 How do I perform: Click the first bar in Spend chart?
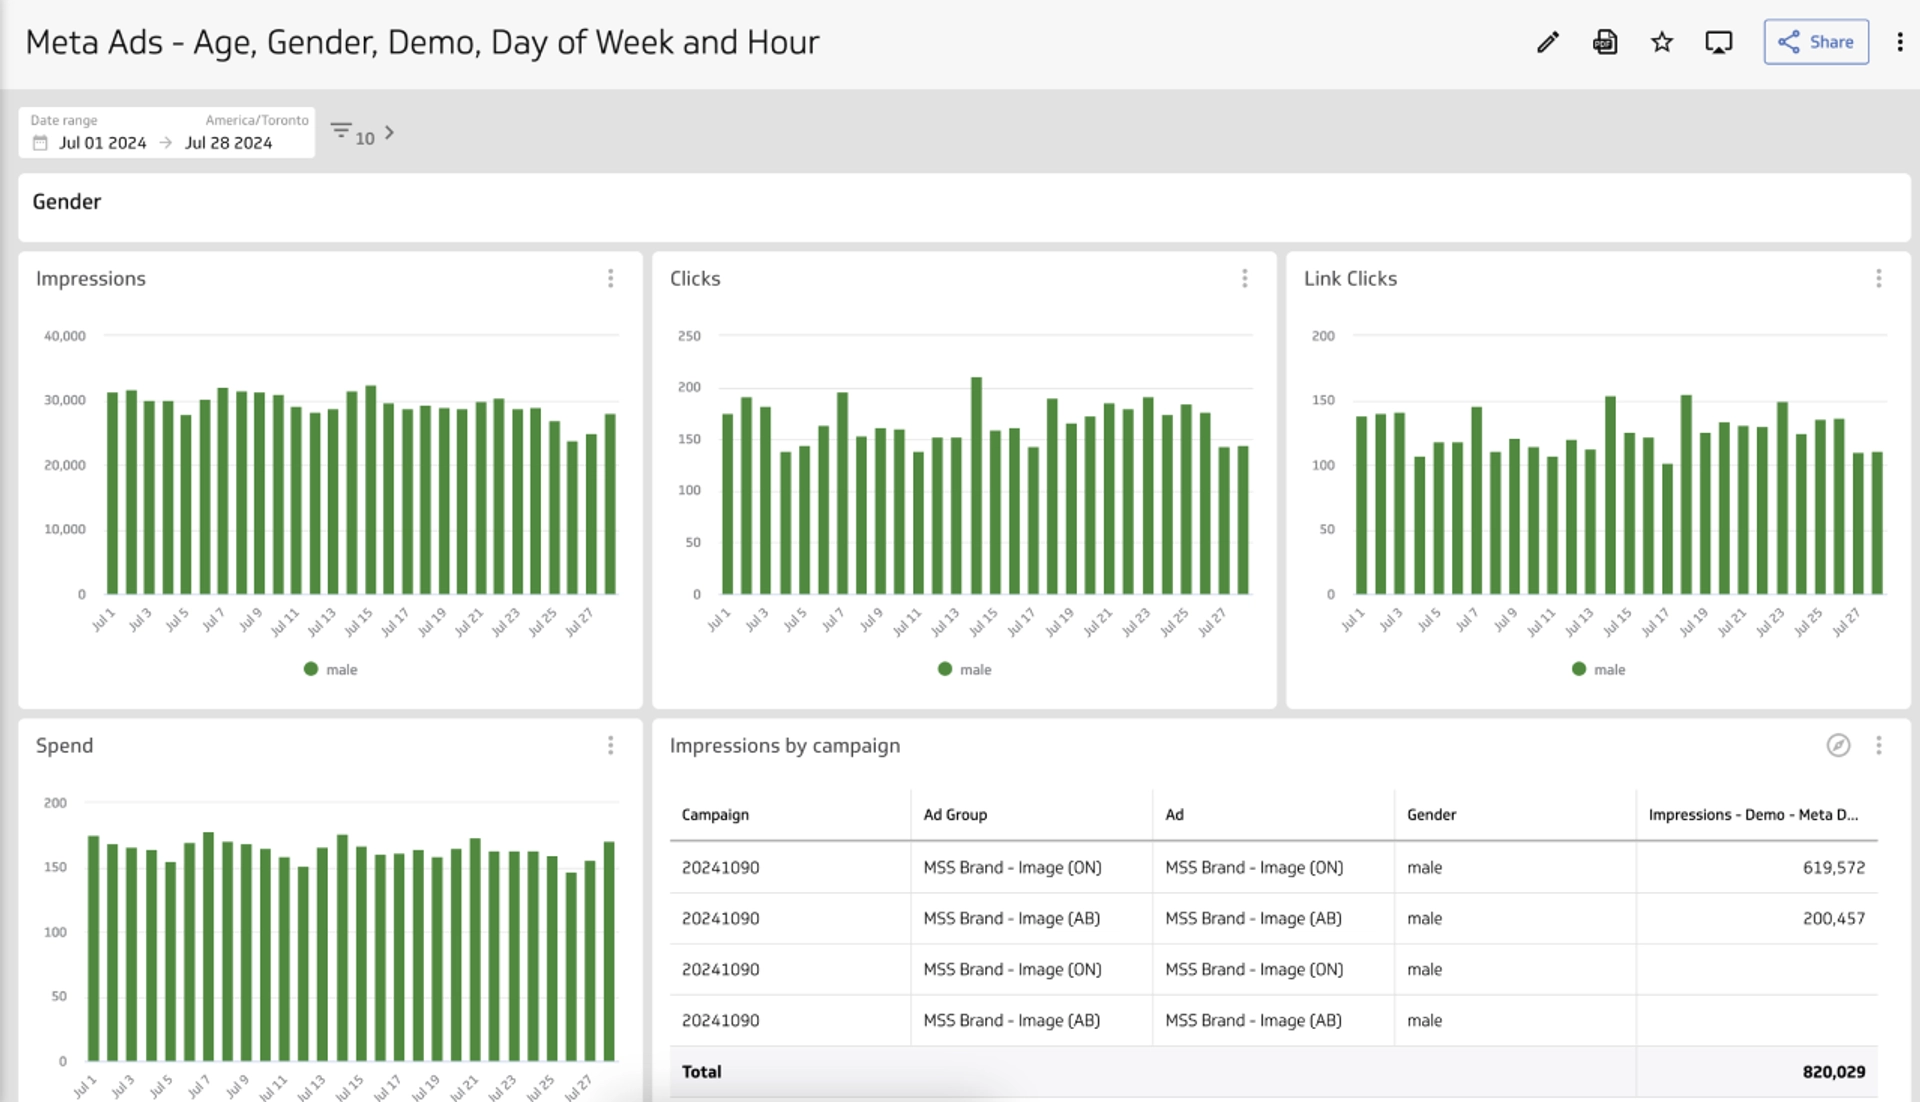93,948
